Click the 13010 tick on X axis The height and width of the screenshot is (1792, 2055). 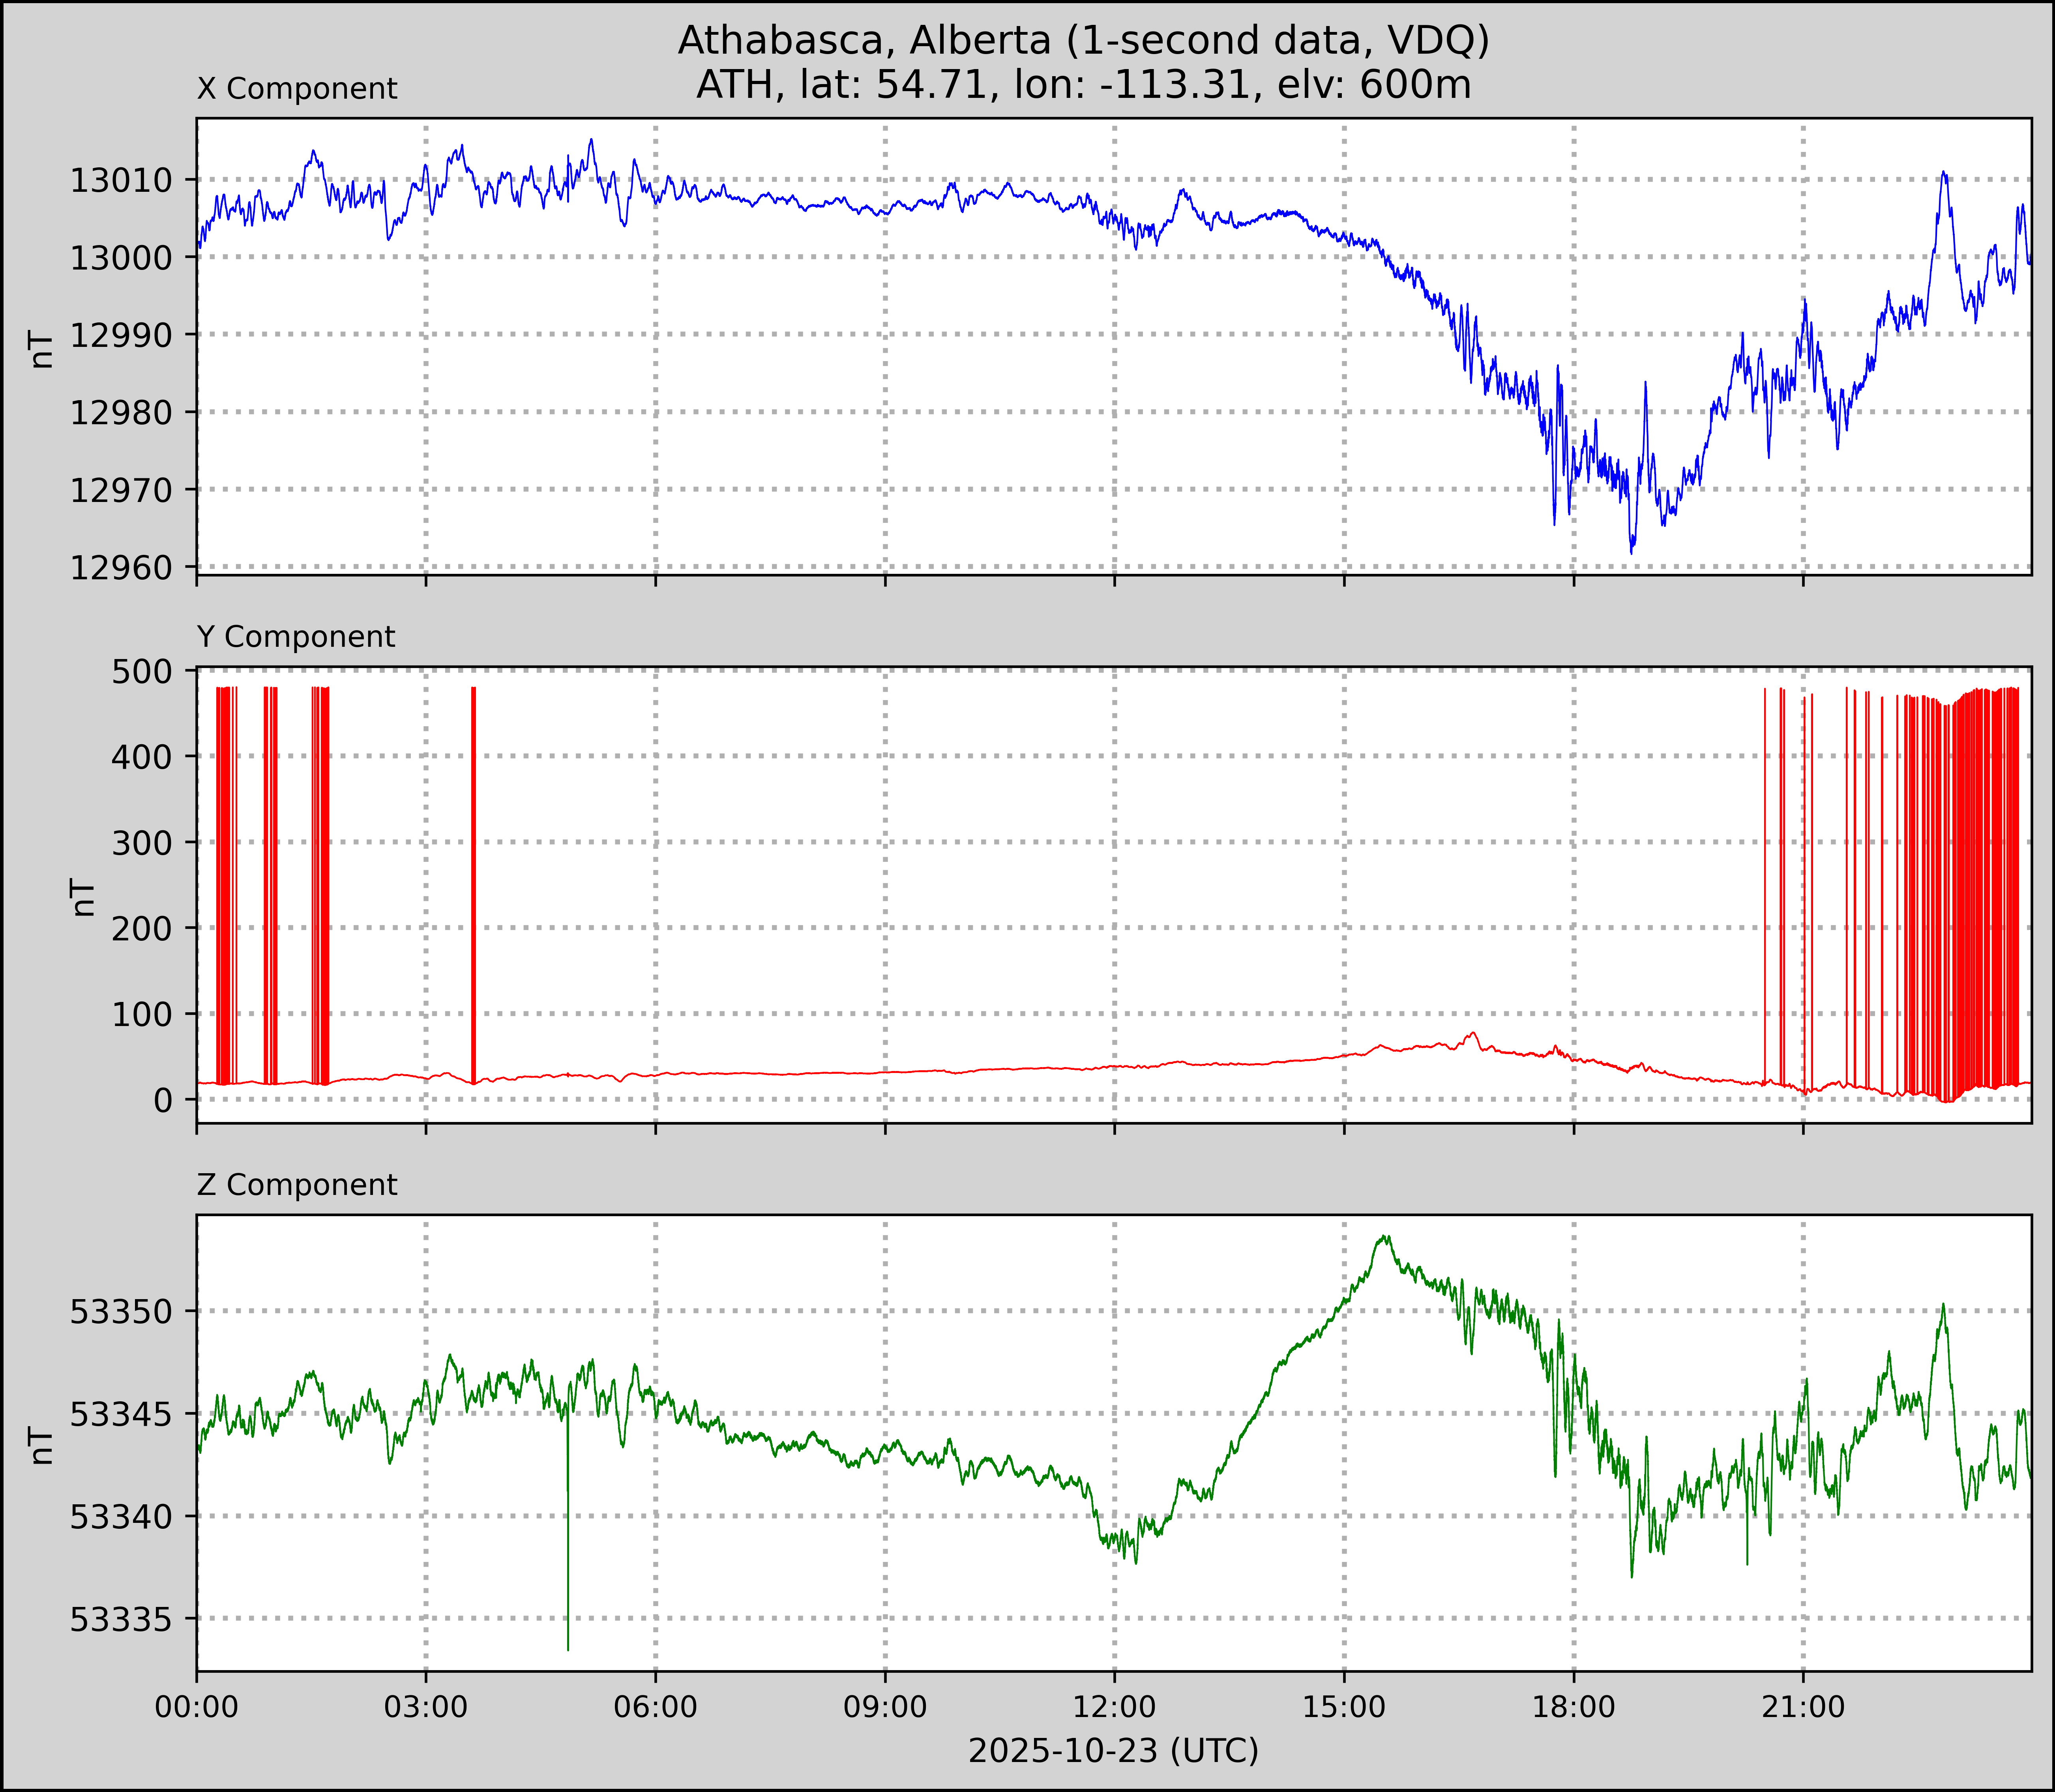coord(121,181)
